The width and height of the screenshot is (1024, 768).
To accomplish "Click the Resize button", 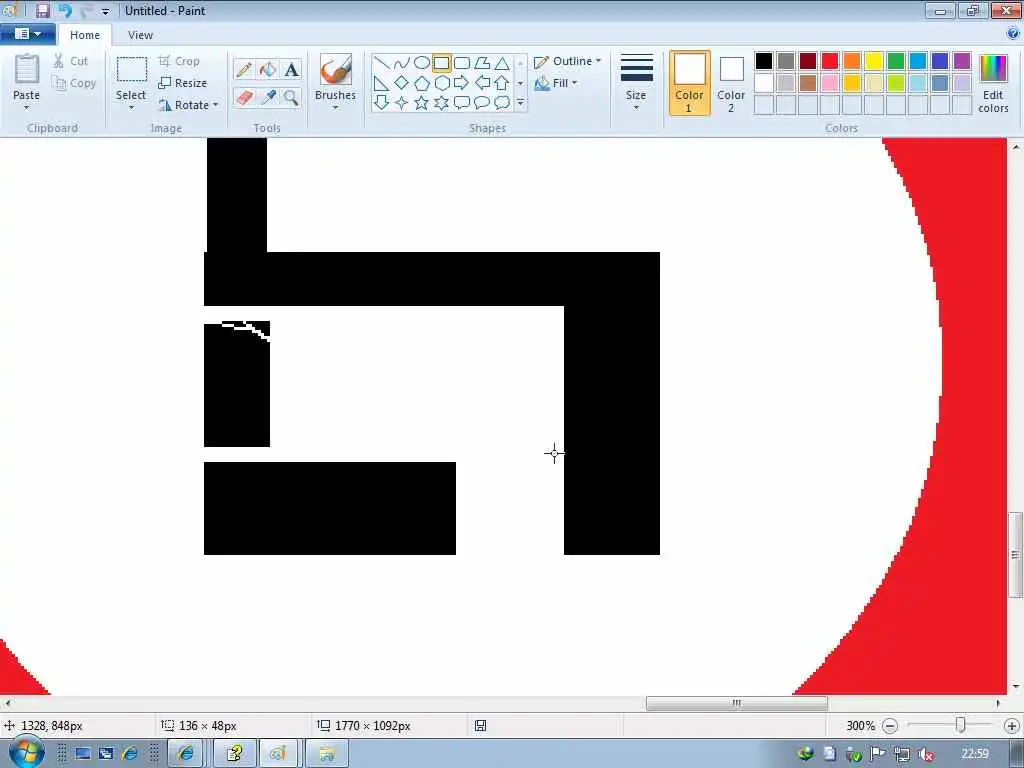I will pyautogui.click(x=183, y=83).
